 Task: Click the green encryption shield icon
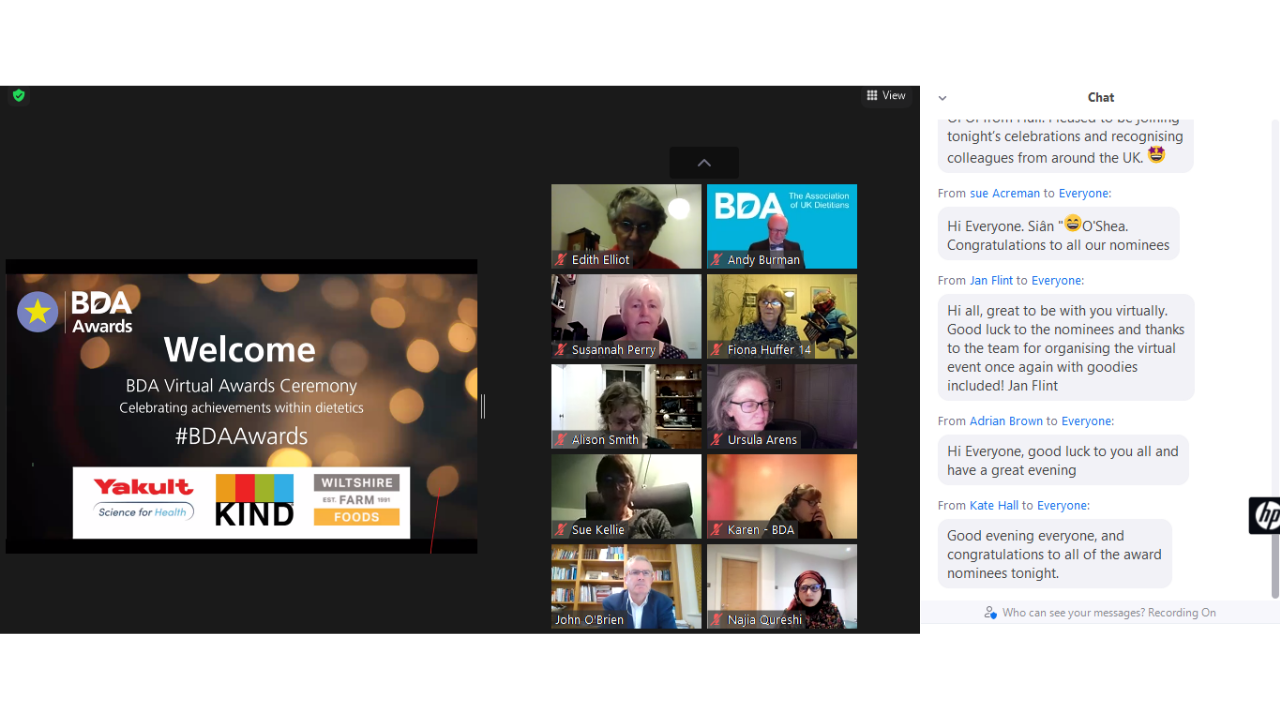point(19,96)
